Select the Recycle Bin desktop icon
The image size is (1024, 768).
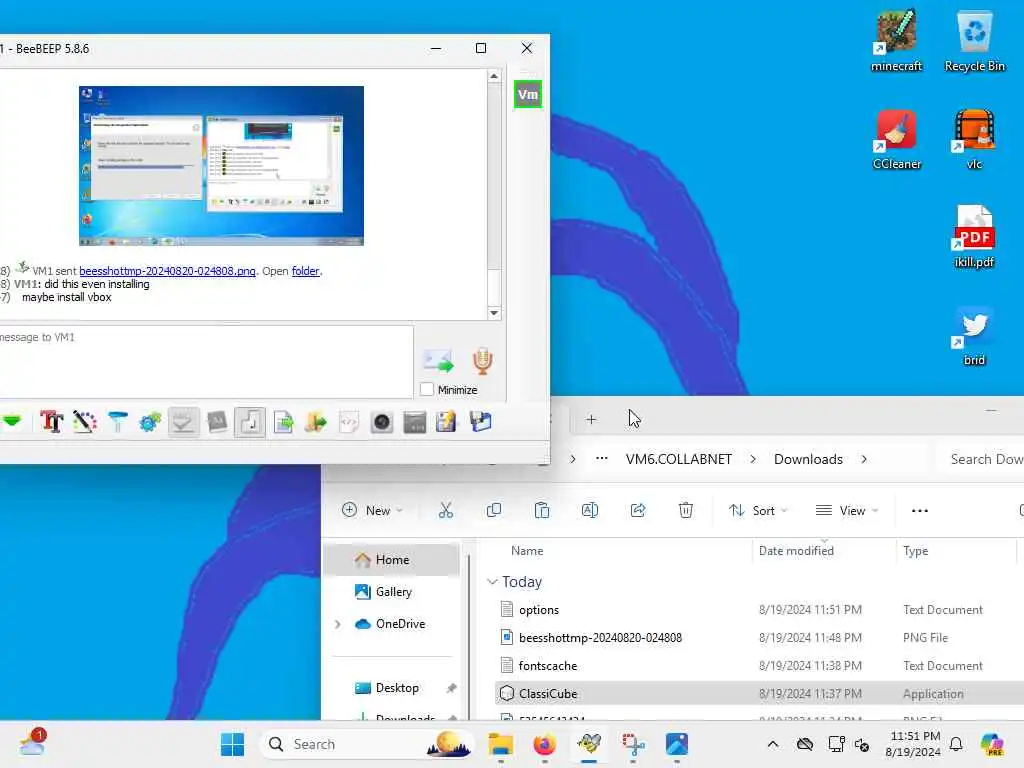974,40
